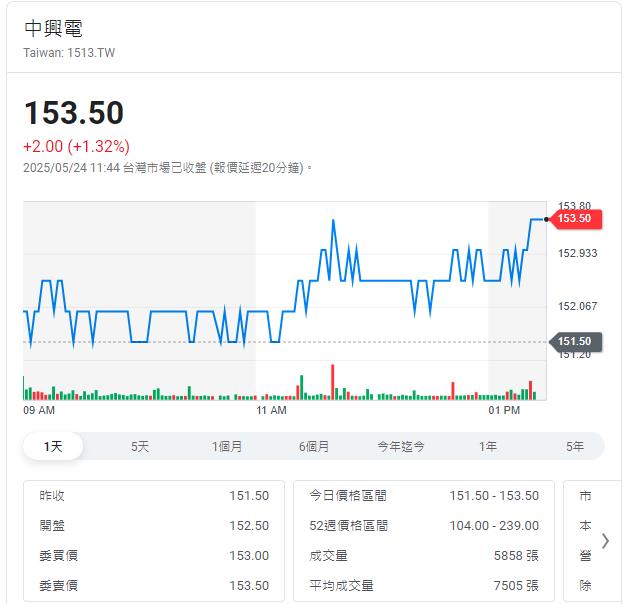The height and width of the screenshot is (604, 627).
Task: Select the 1天 time range tab
Action: pos(53,446)
